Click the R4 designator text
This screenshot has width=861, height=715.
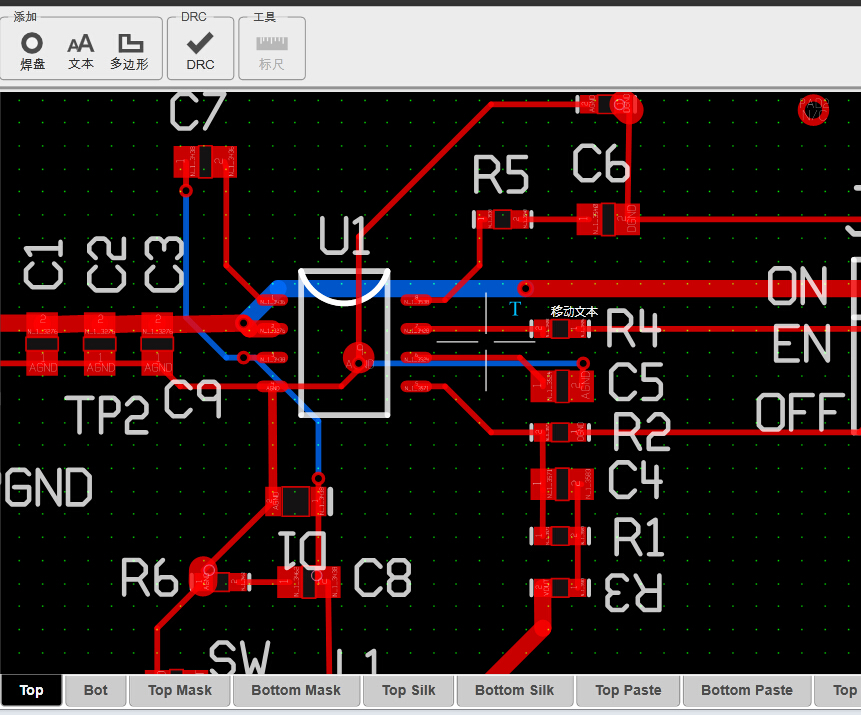(x=633, y=328)
